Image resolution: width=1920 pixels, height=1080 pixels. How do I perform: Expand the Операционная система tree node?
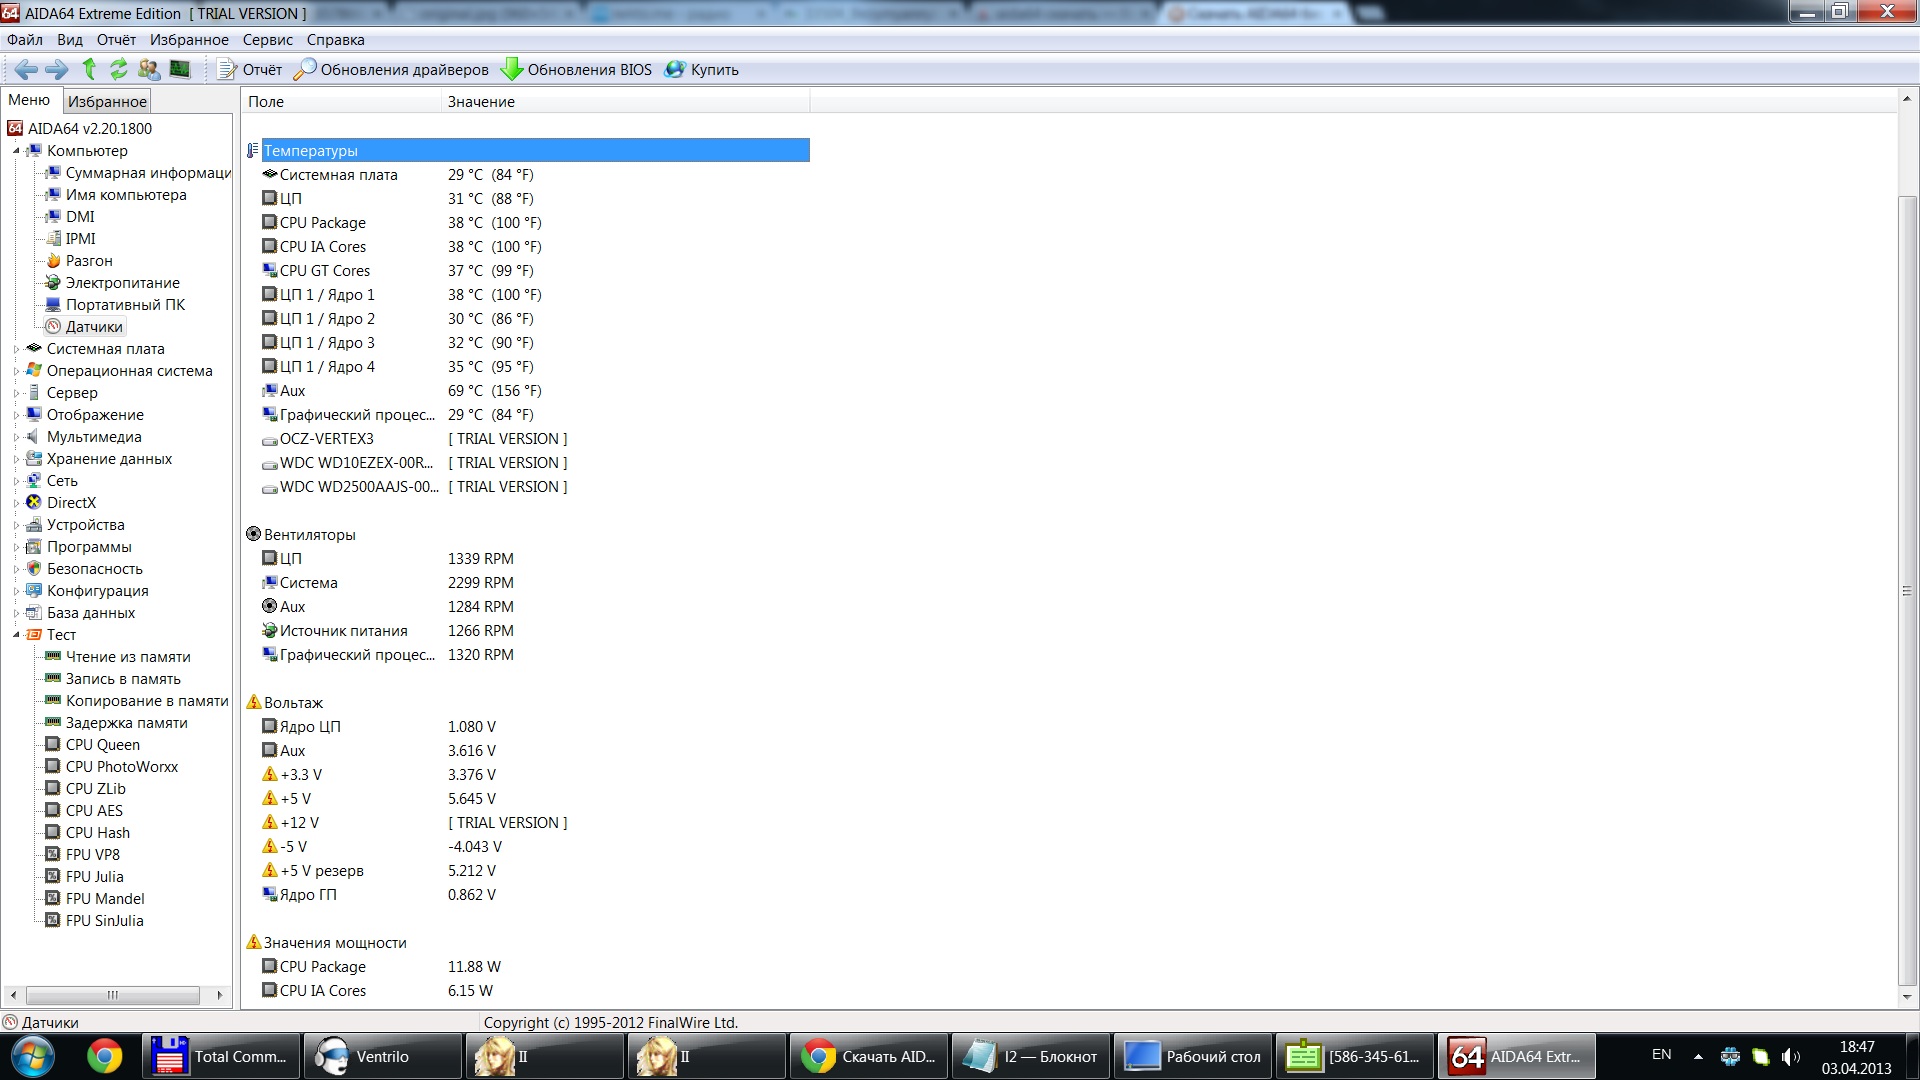click(x=16, y=371)
